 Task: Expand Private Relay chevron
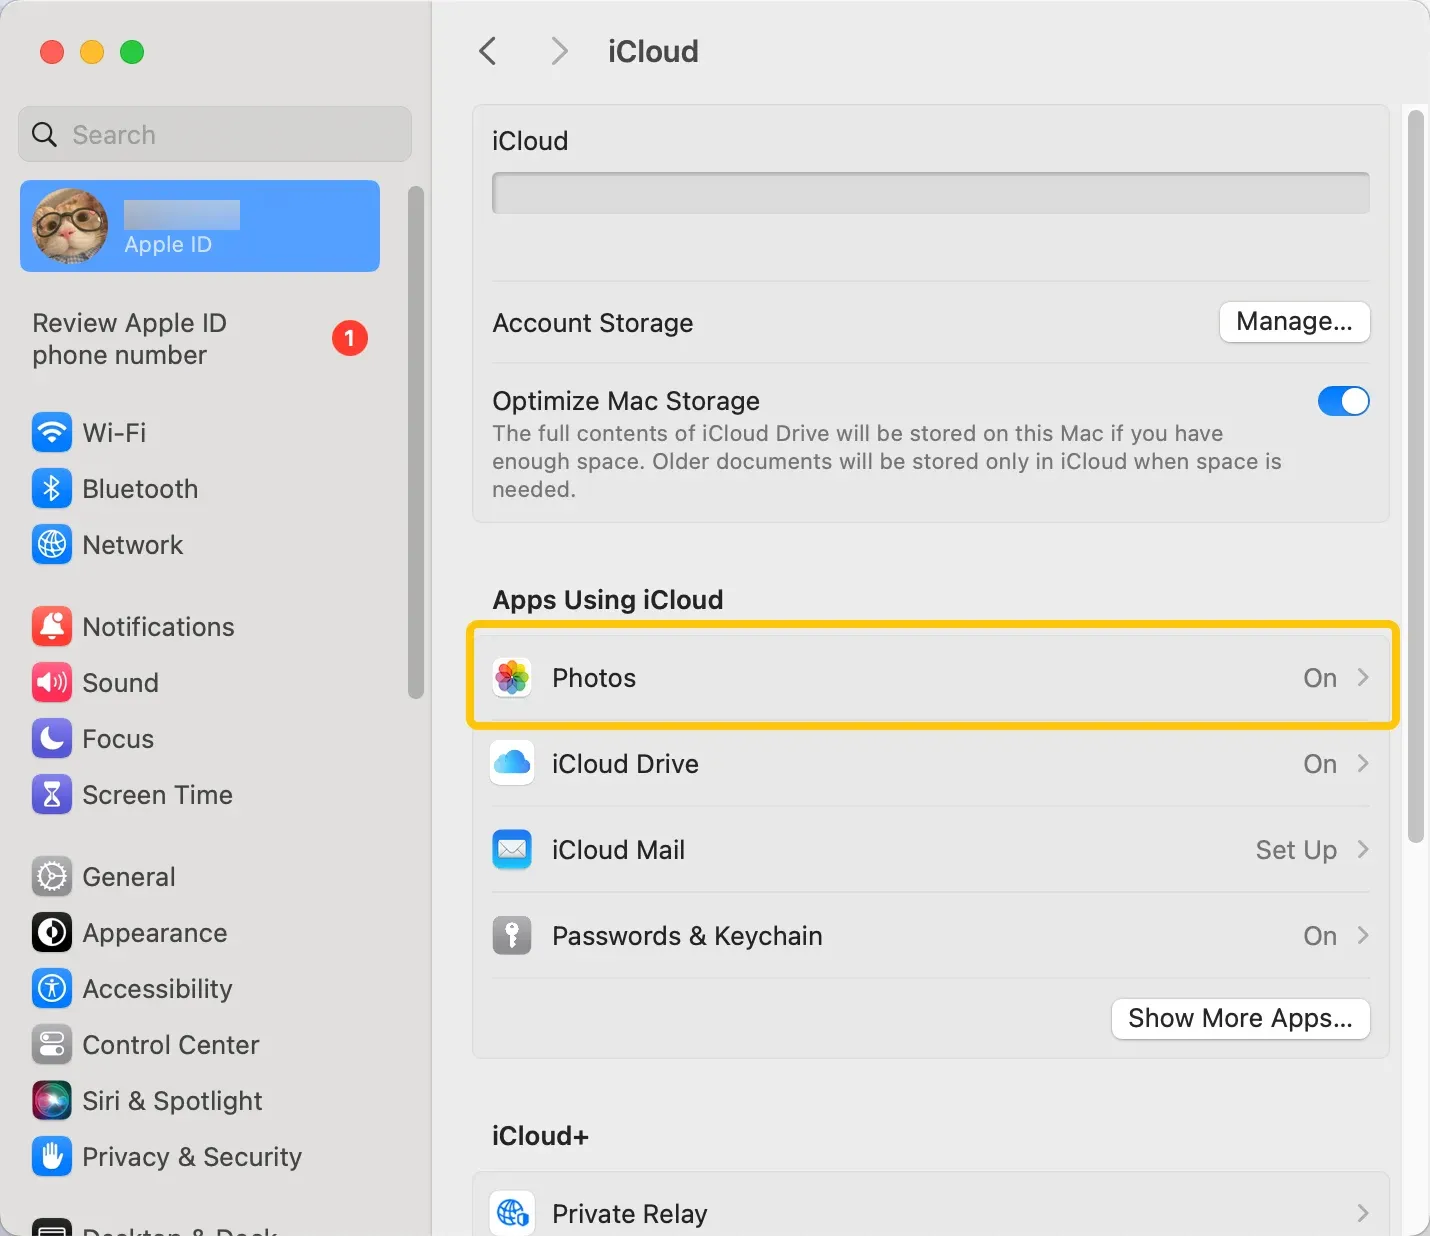coord(1363,1213)
